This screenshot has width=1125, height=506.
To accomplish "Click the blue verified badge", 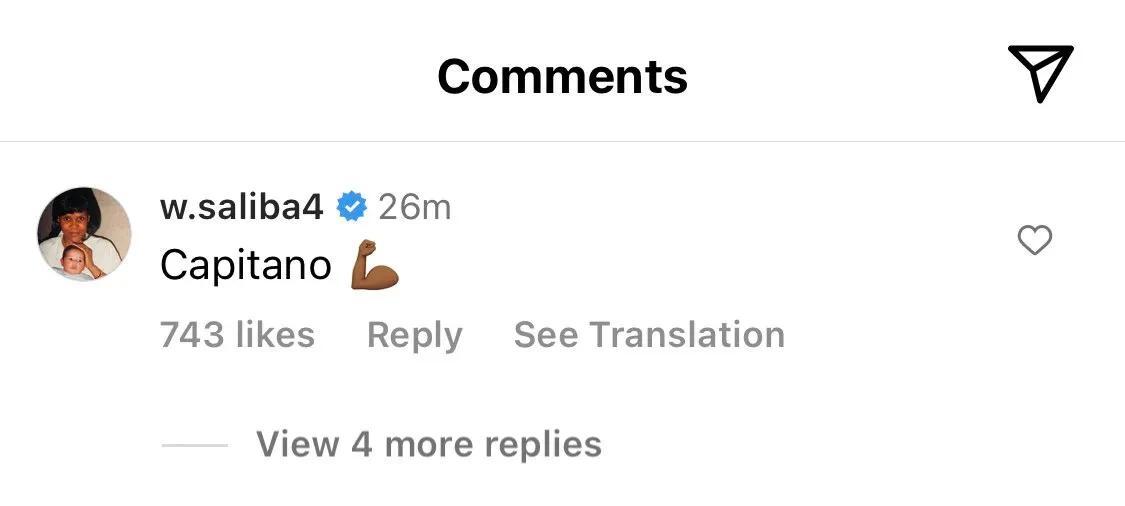I will pos(352,207).
